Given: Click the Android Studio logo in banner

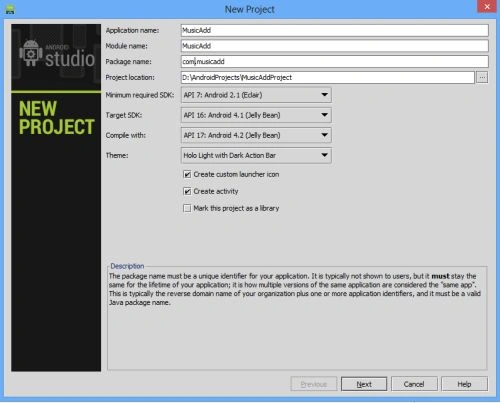Looking at the screenshot, I should tap(57, 54).
